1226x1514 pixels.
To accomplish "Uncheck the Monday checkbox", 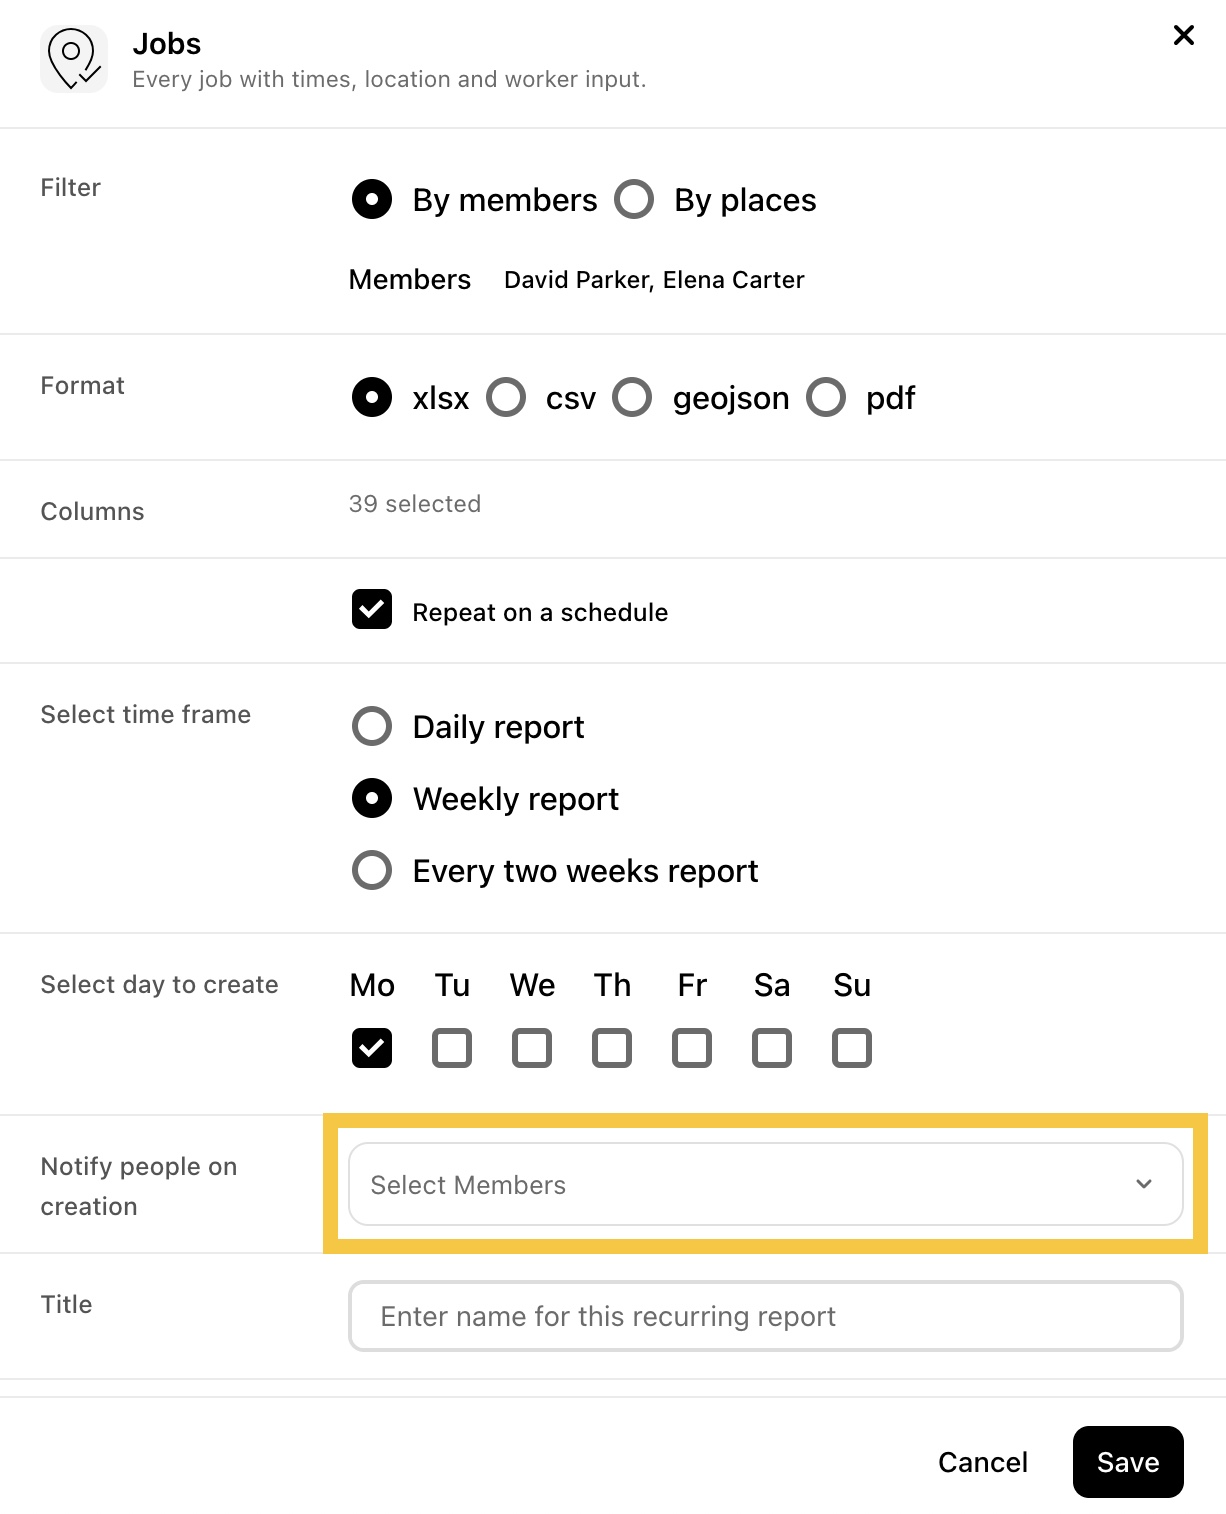I will point(372,1048).
